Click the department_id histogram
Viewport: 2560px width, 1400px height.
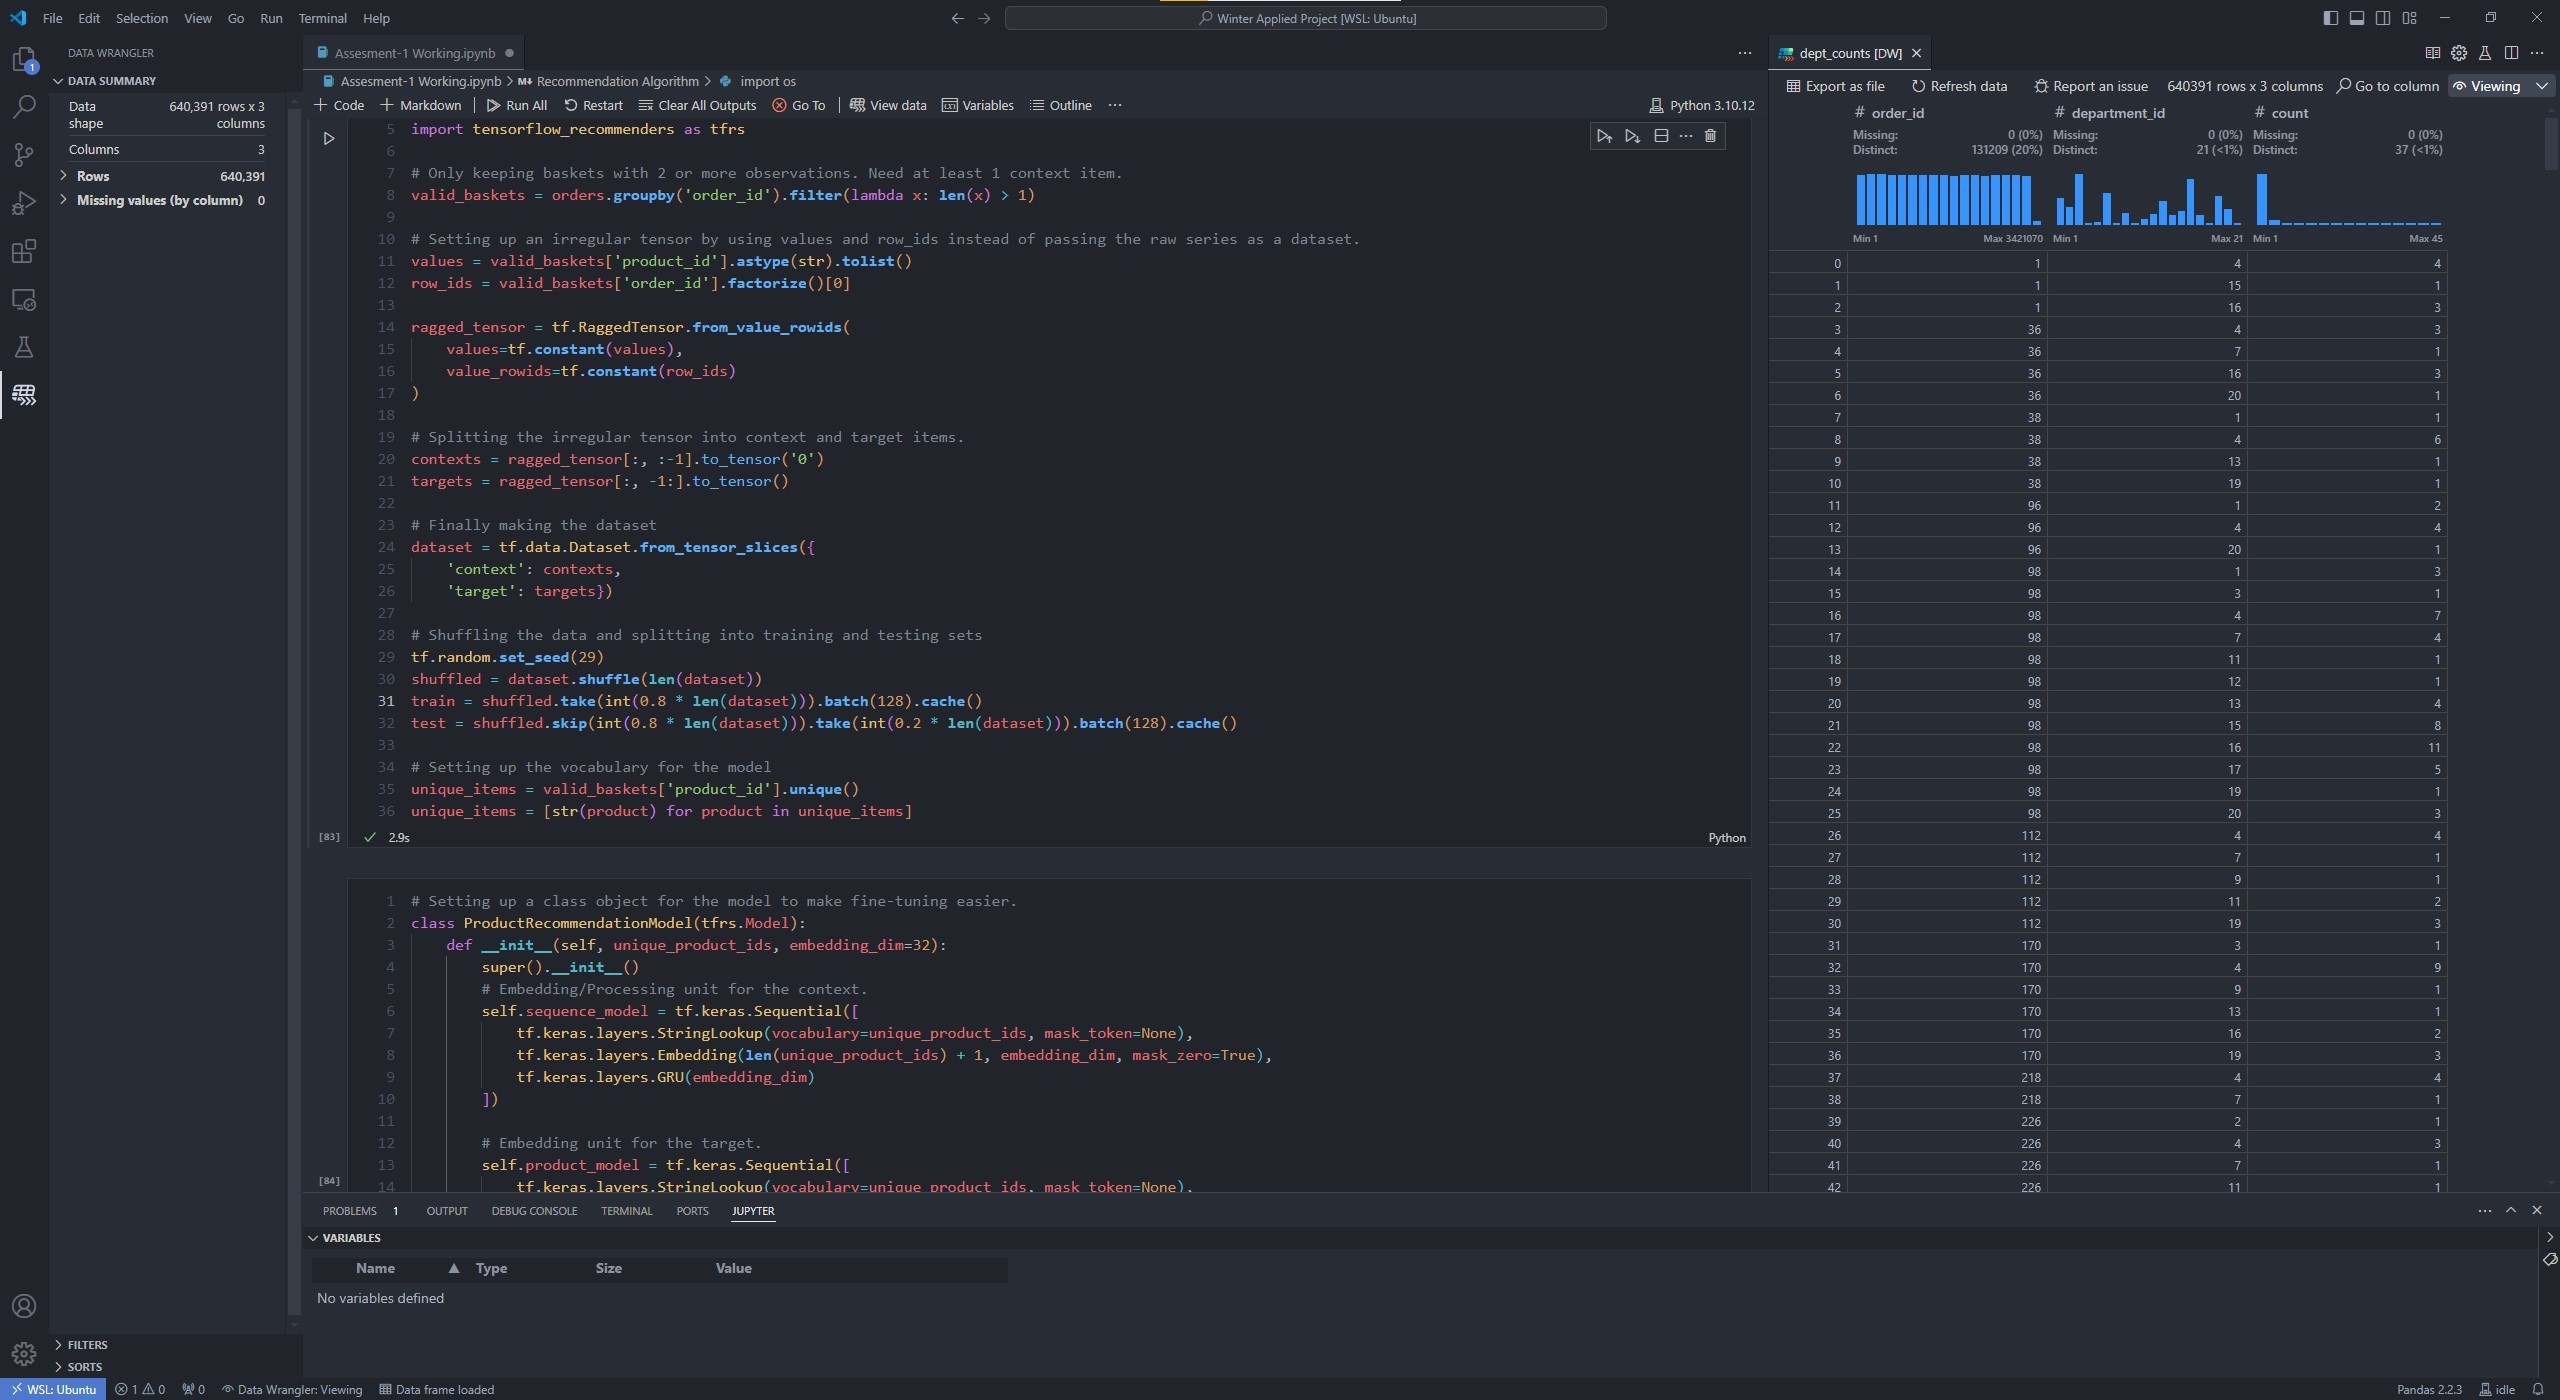click(x=2147, y=199)
